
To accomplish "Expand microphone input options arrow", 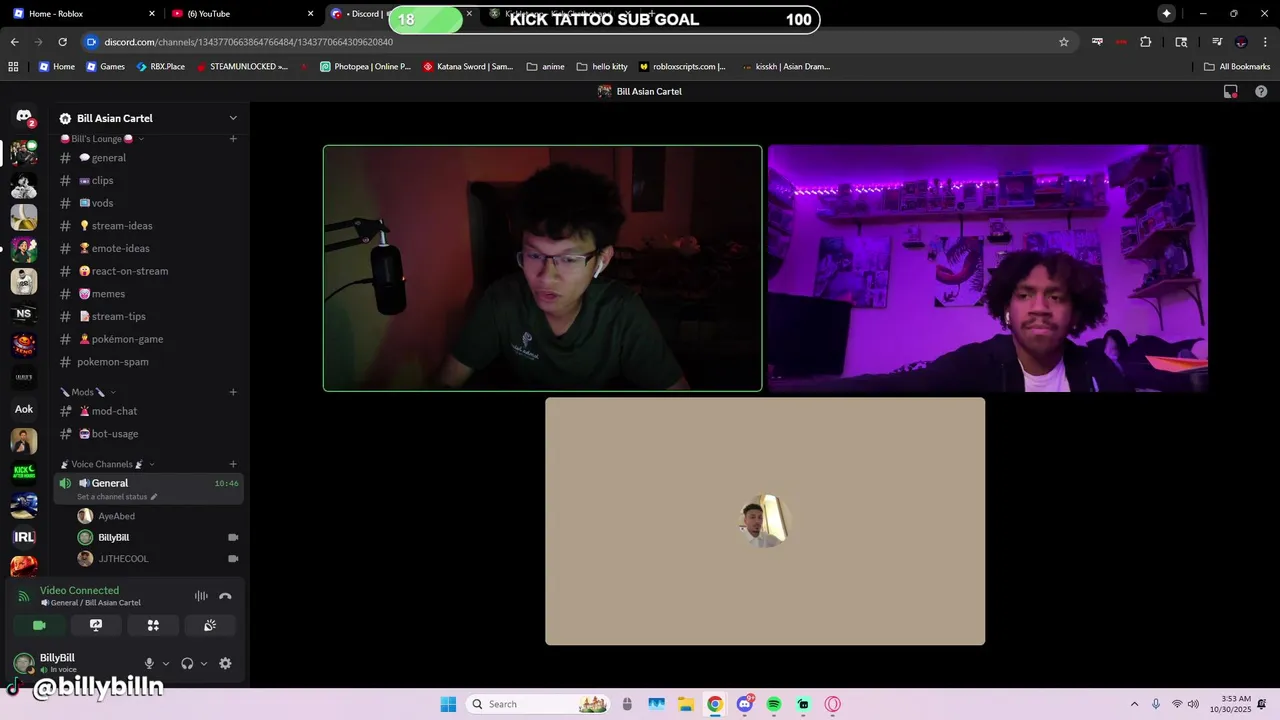I will pos(165,663).
